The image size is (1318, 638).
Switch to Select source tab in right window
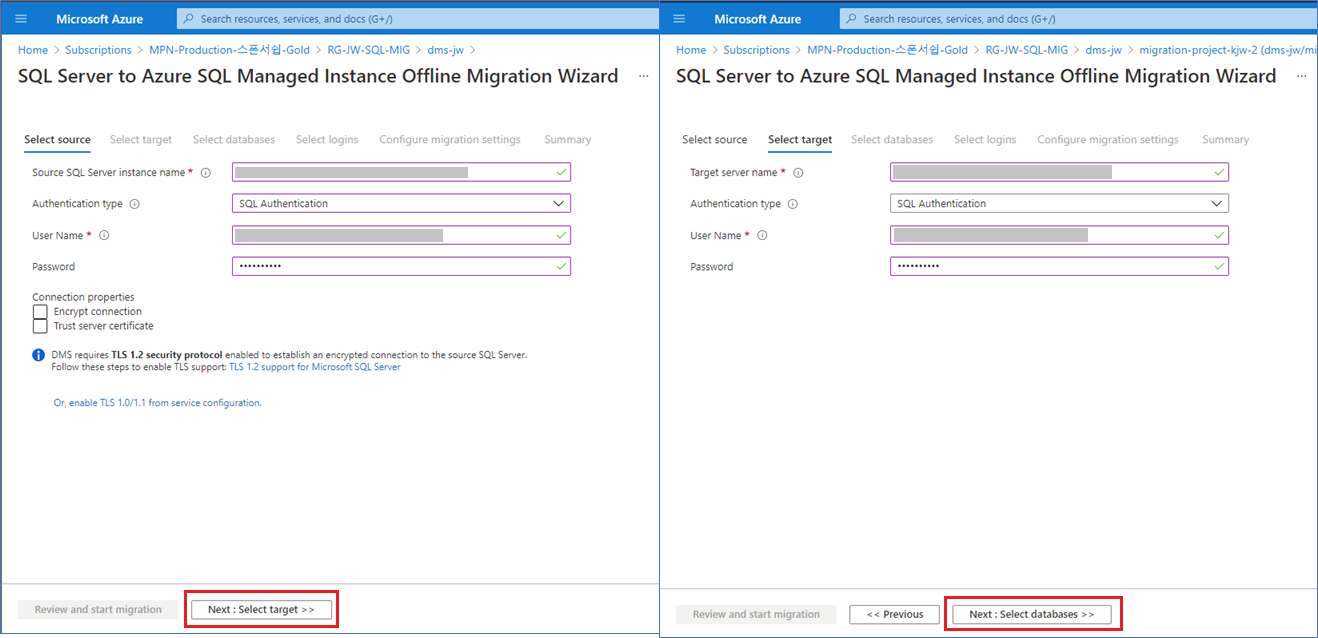pos(715,140)
